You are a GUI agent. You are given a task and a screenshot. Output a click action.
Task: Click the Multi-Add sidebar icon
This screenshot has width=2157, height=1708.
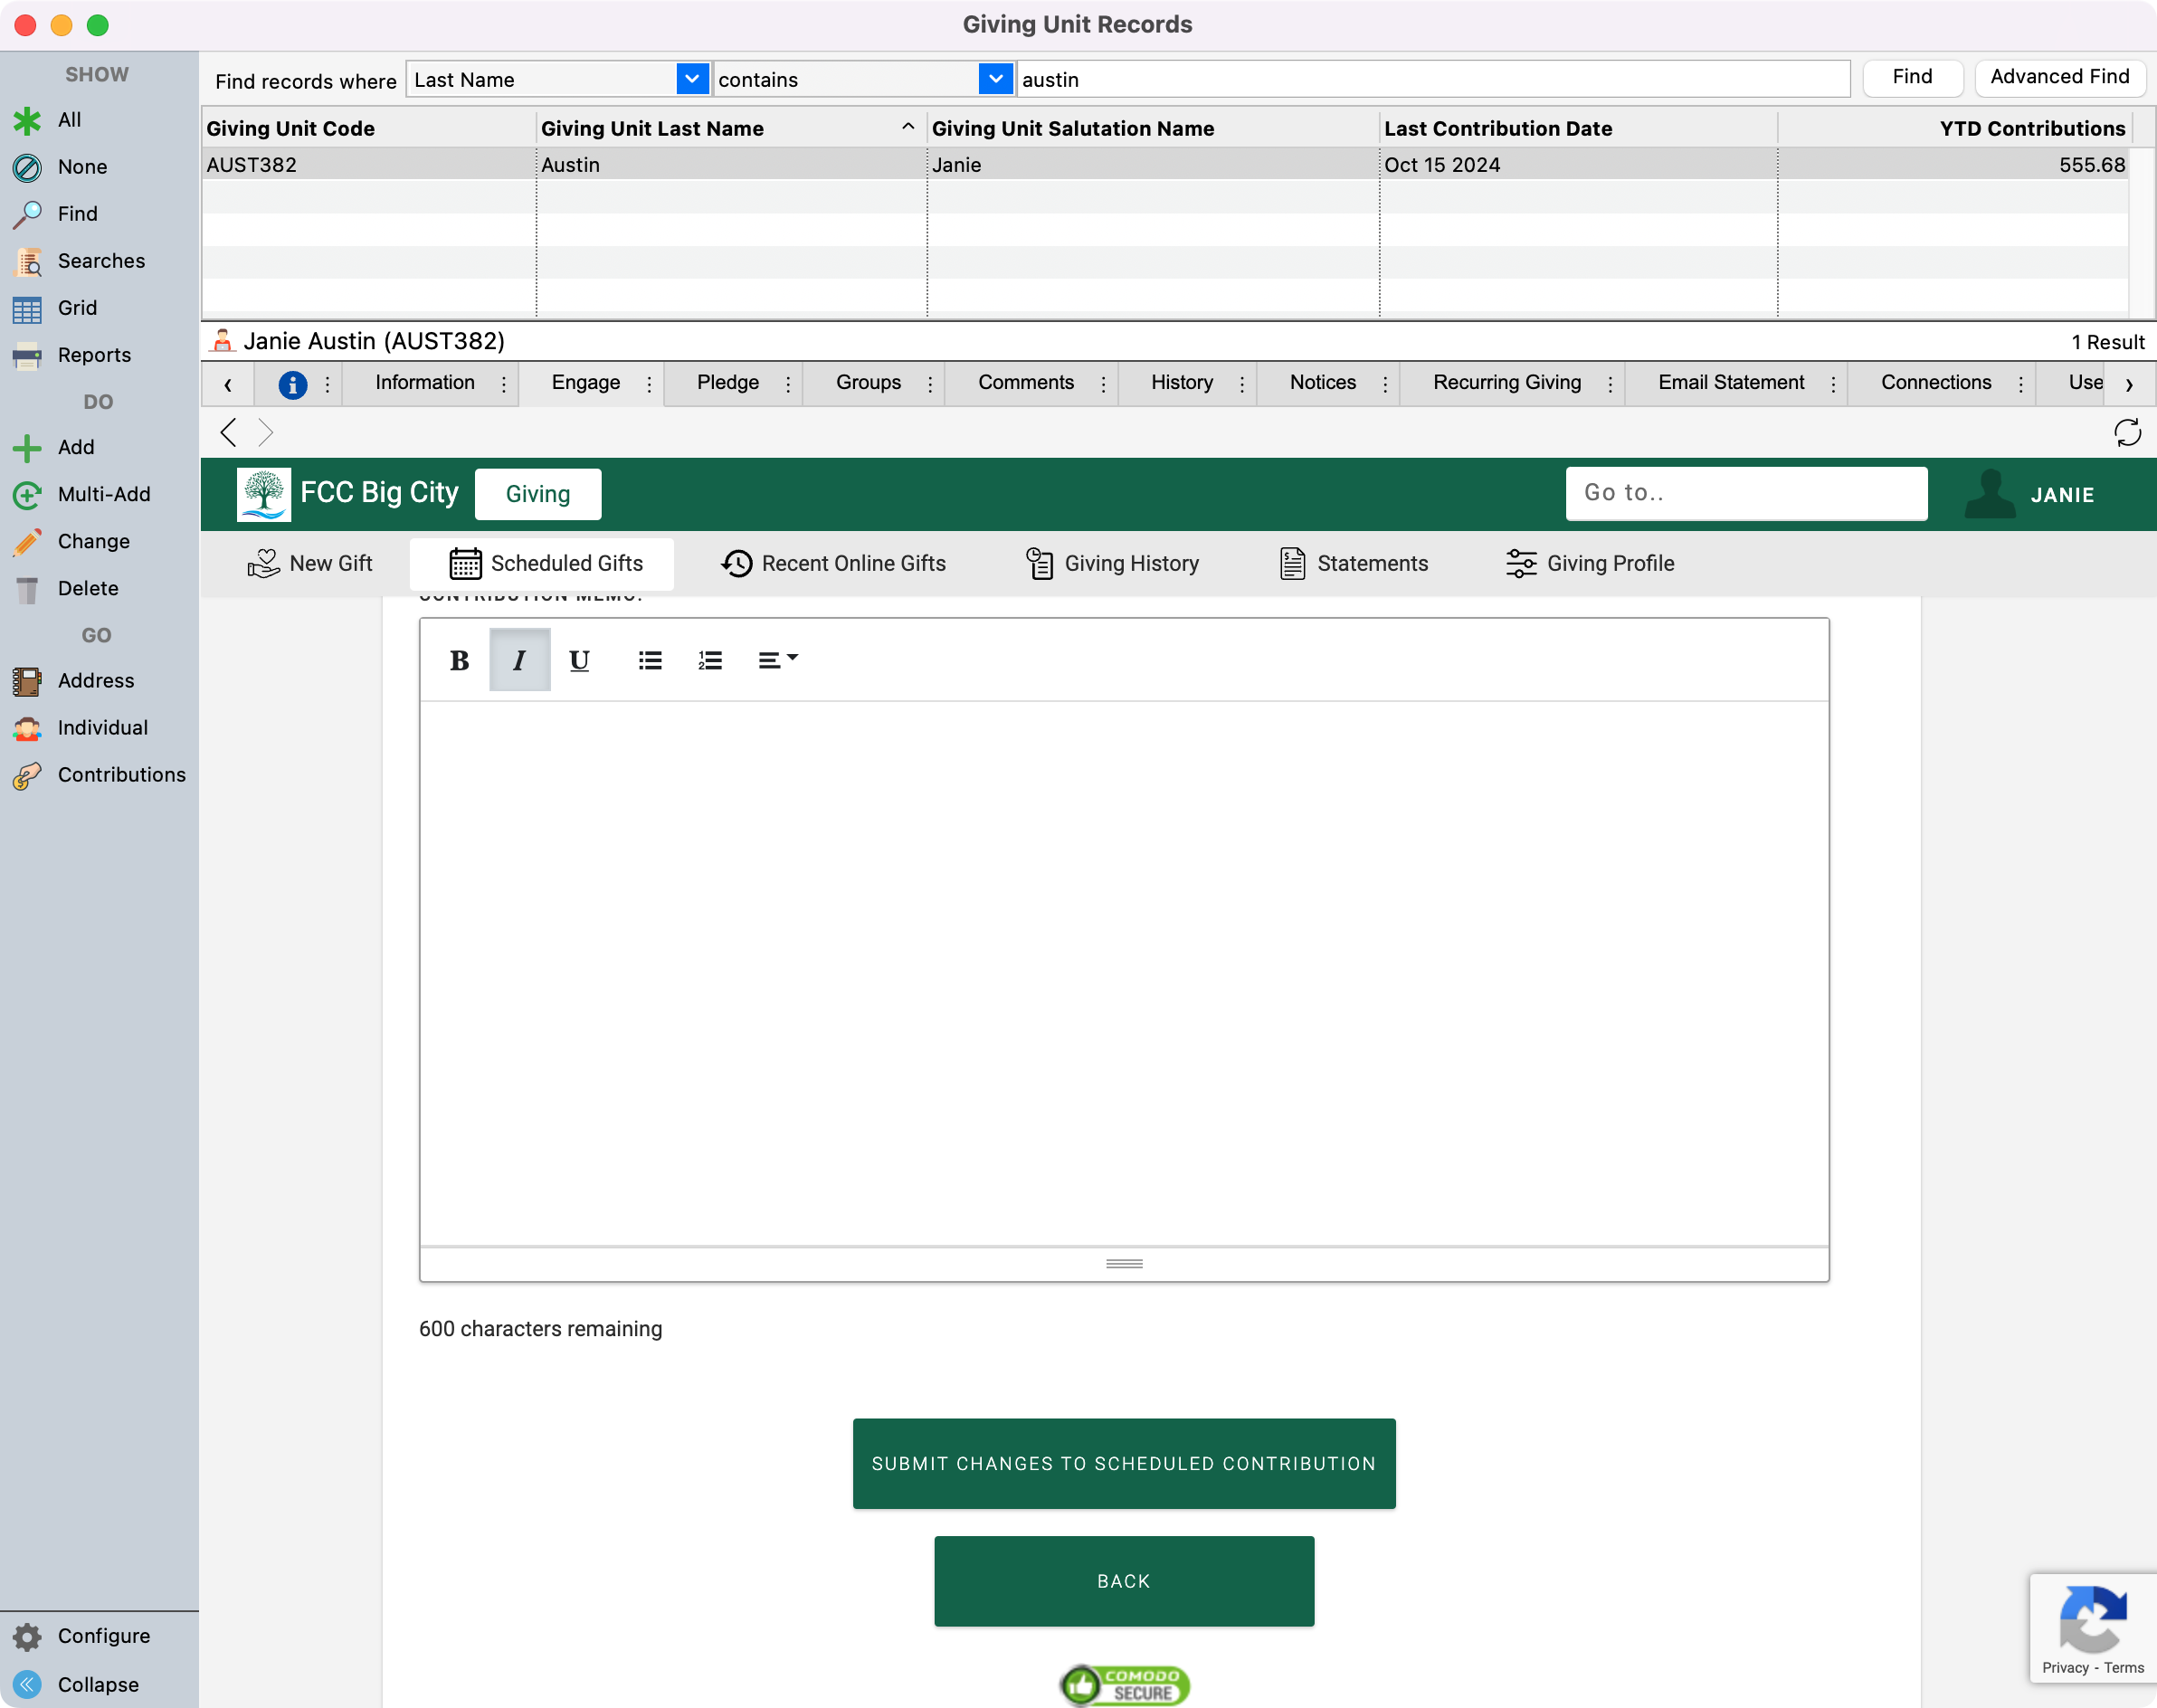tap(27, 494)
